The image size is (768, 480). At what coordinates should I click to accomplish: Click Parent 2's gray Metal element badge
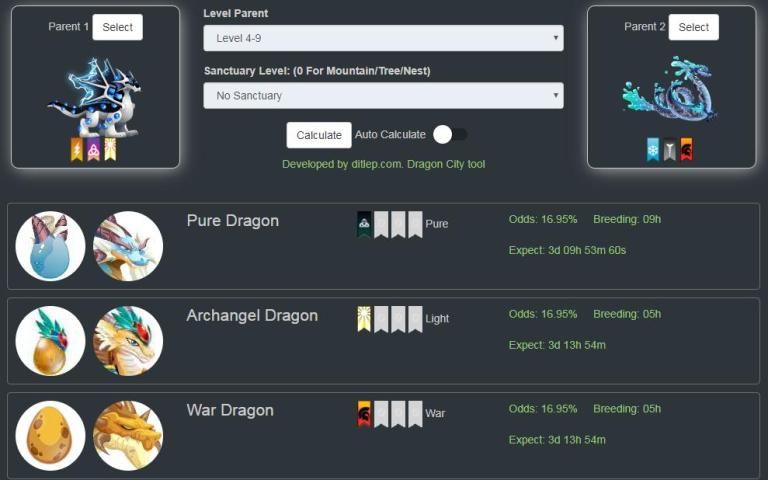pos(670,149)
